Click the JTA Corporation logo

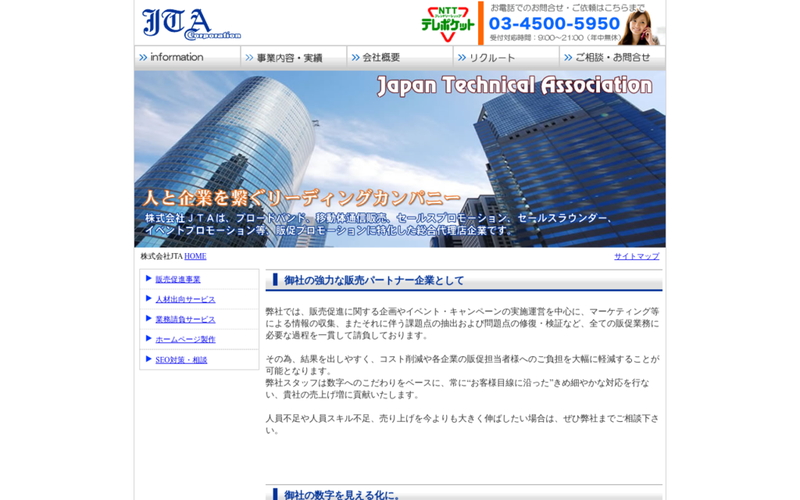191,23
